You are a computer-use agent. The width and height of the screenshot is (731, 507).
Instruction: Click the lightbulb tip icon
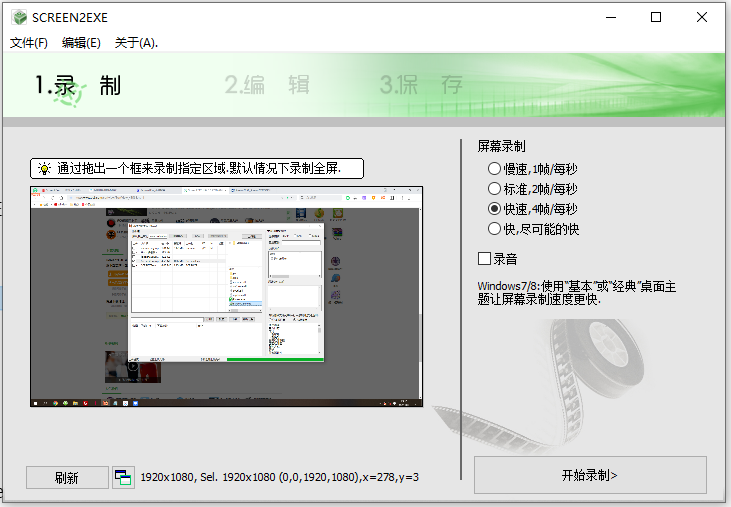click(44, 169)
